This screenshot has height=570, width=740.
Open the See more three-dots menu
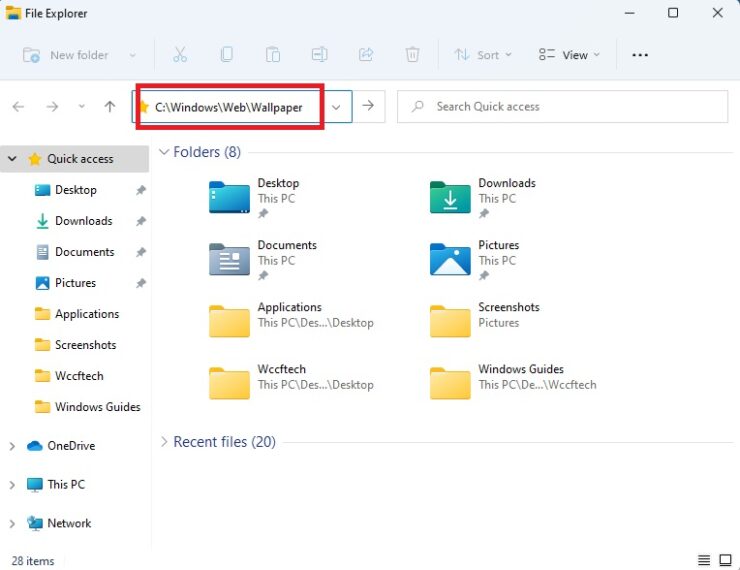[x=639, y=55]
